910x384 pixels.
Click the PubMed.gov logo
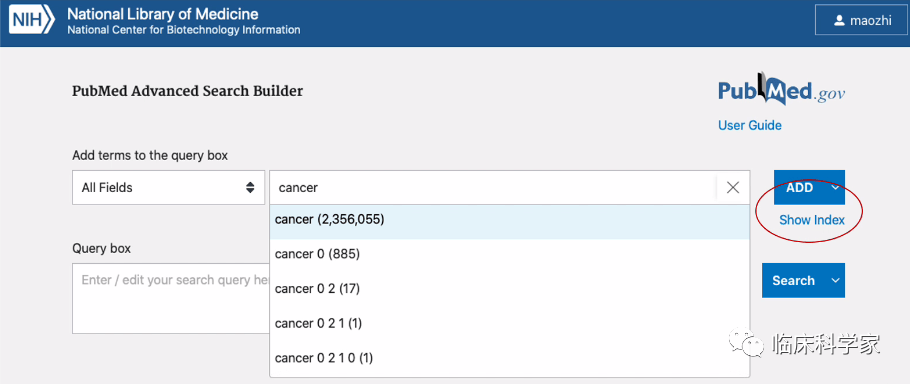781,90
